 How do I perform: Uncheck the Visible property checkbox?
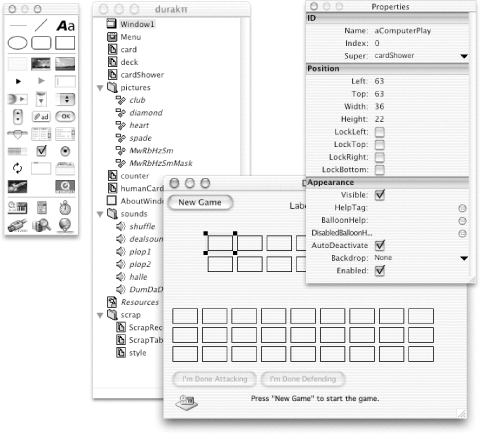pos(380,195)
